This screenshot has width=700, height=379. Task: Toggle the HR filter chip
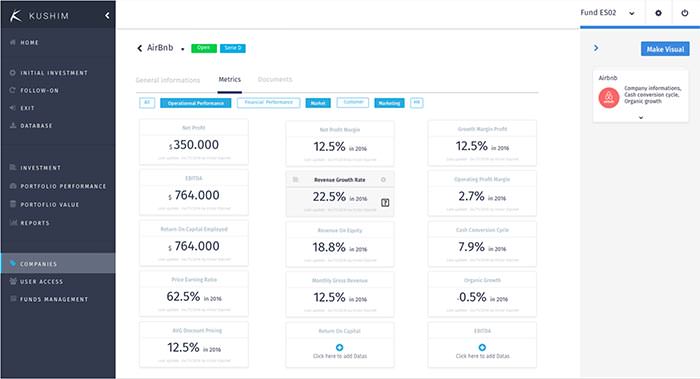[417, 103]
